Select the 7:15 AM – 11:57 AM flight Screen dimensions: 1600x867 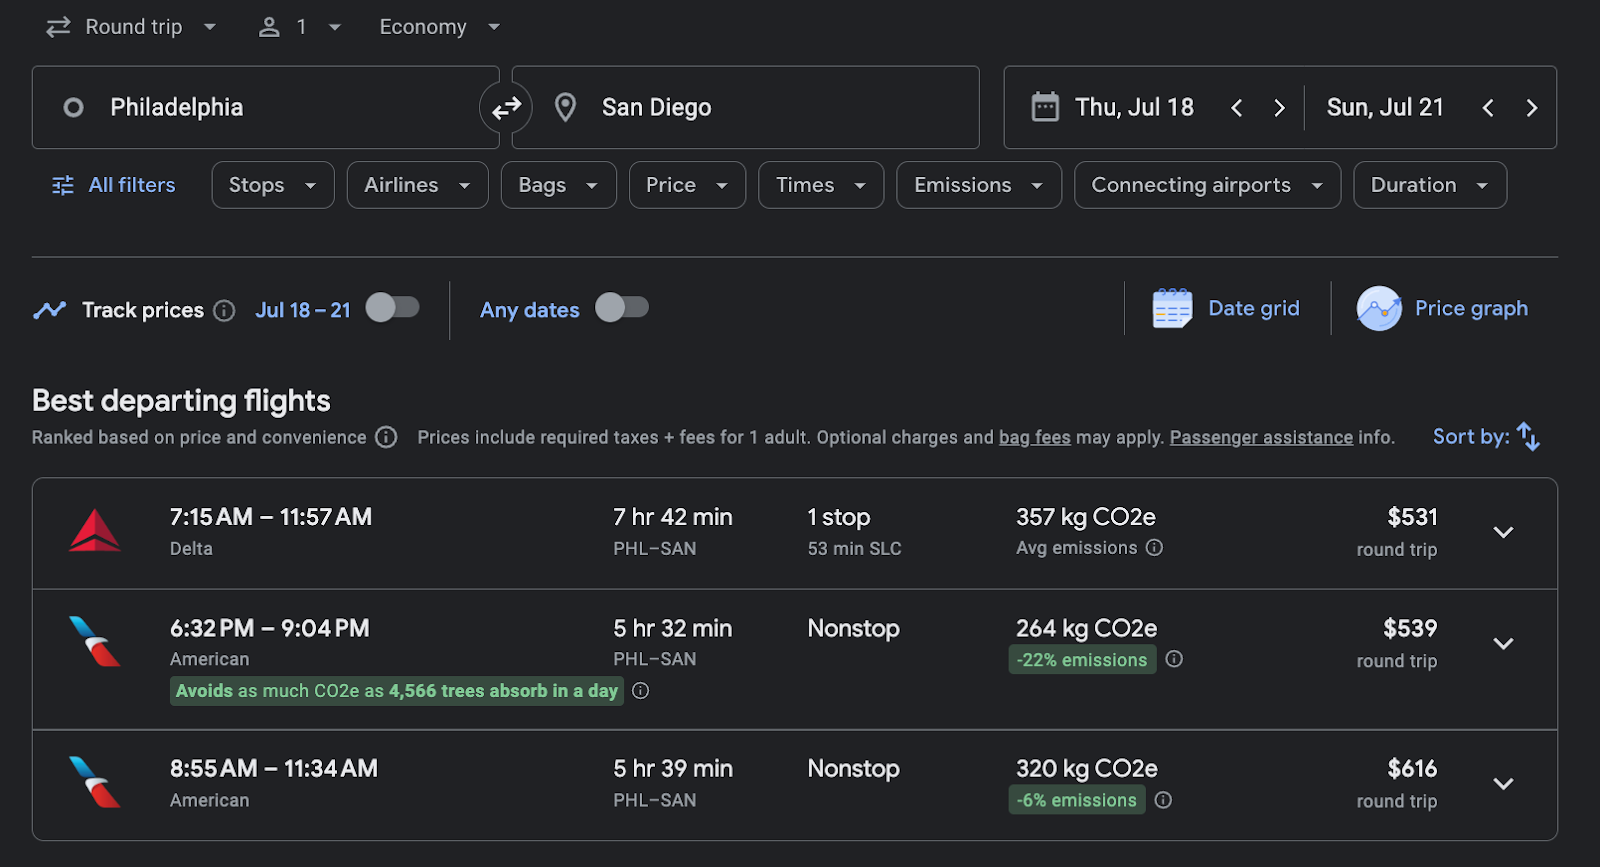click(x=795, y=533)
